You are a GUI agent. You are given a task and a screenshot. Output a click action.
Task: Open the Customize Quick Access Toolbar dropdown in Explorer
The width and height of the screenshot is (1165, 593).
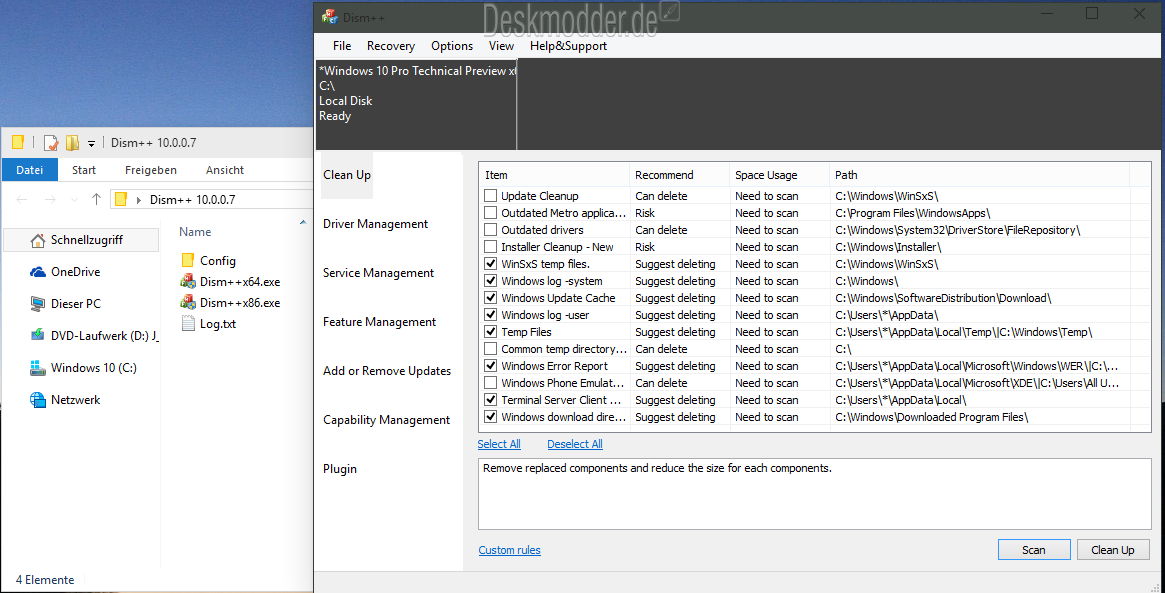point(91,143)
